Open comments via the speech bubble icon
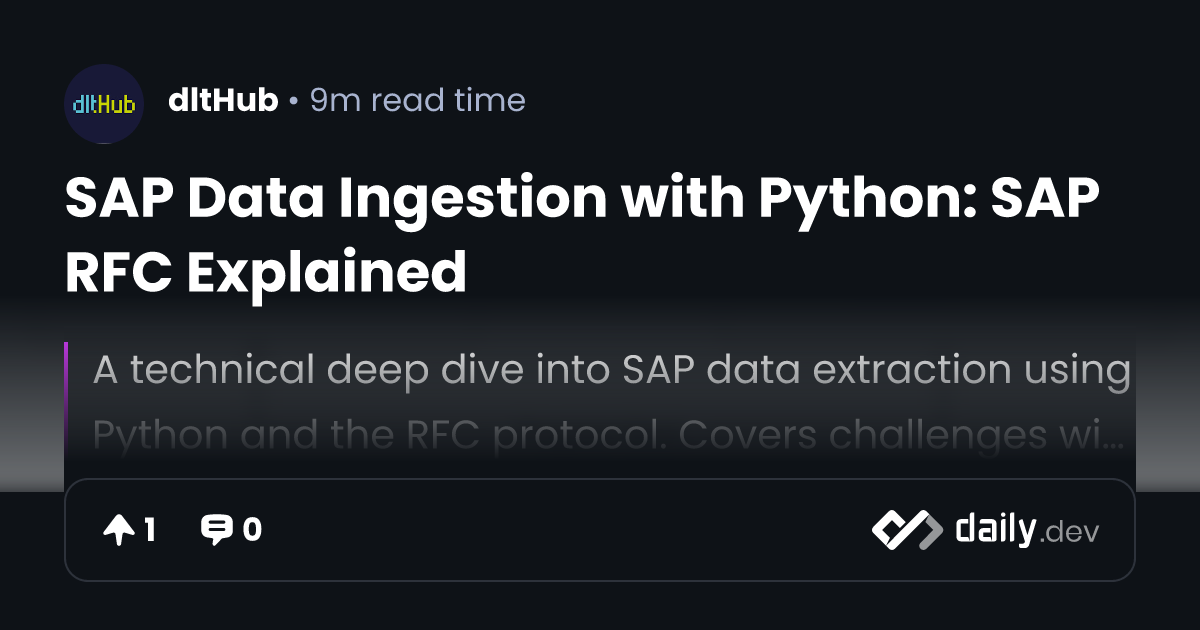The image size is (1200, 630). pyautogui.click(x=216, y=530)
